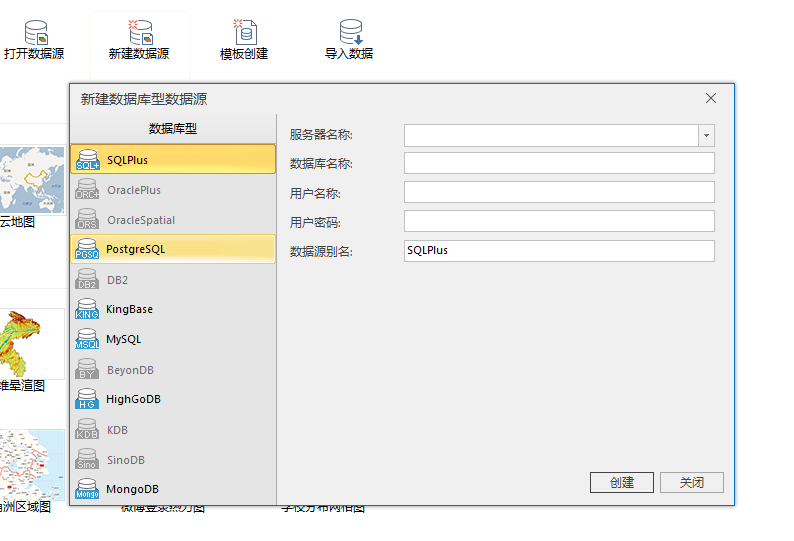Click the DB2 list entry label

pyautogui.click(x=117, y=280)
